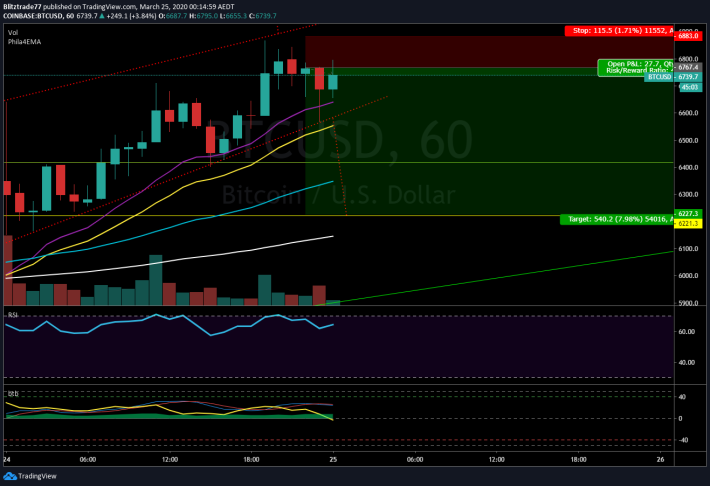Click the 6883.0 stop price tag

point(688,36)
